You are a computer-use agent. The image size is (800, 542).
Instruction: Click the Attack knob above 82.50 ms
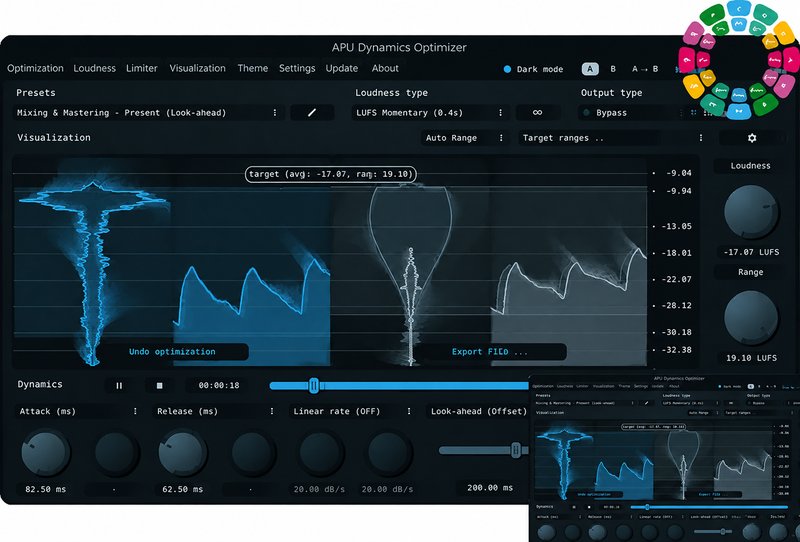point(45,452)
